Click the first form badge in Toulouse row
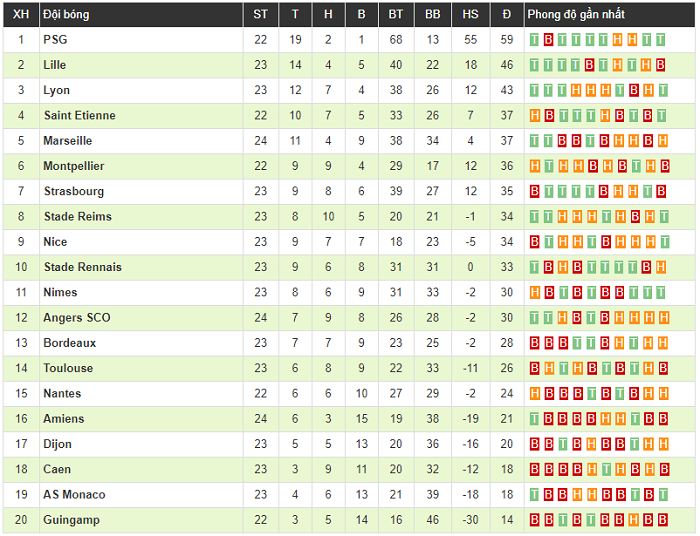The height and width of the screenshot is (536, 700). pos(534,368)
